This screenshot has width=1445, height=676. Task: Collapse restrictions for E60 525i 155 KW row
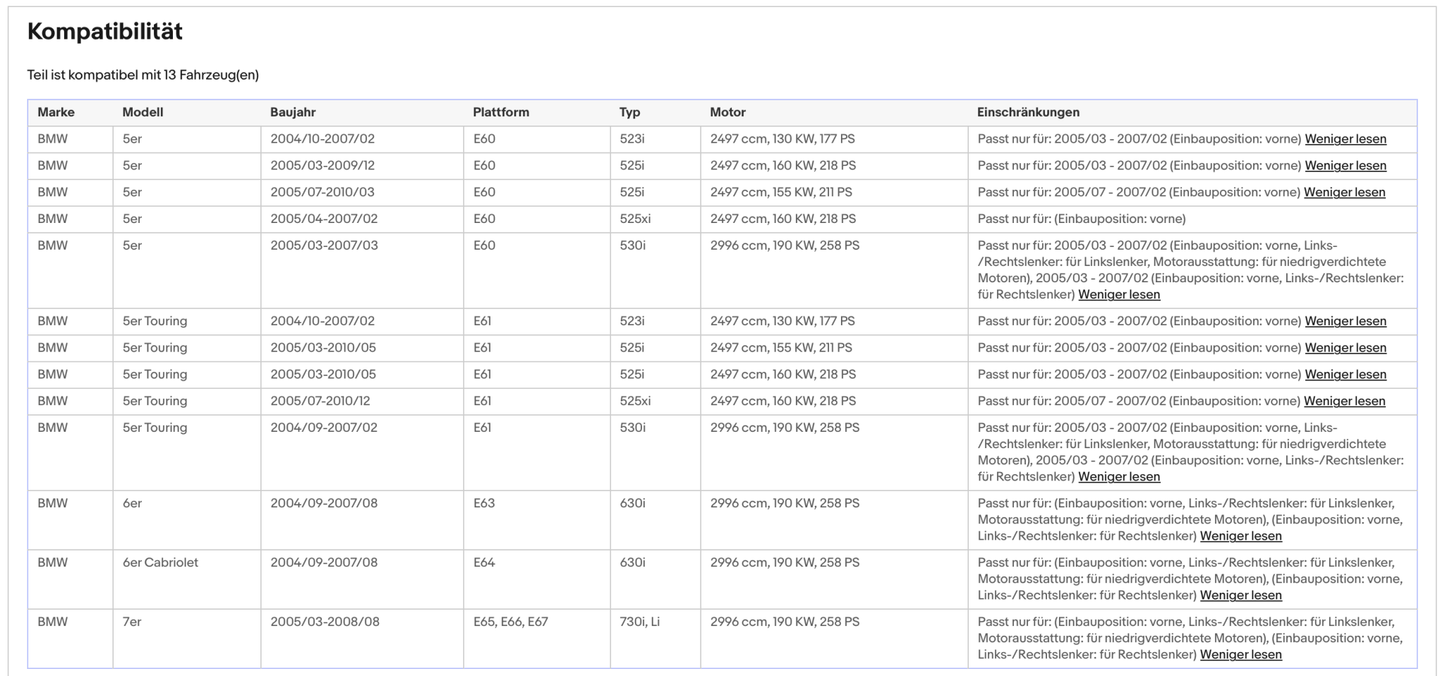[x=1344, y=192]
